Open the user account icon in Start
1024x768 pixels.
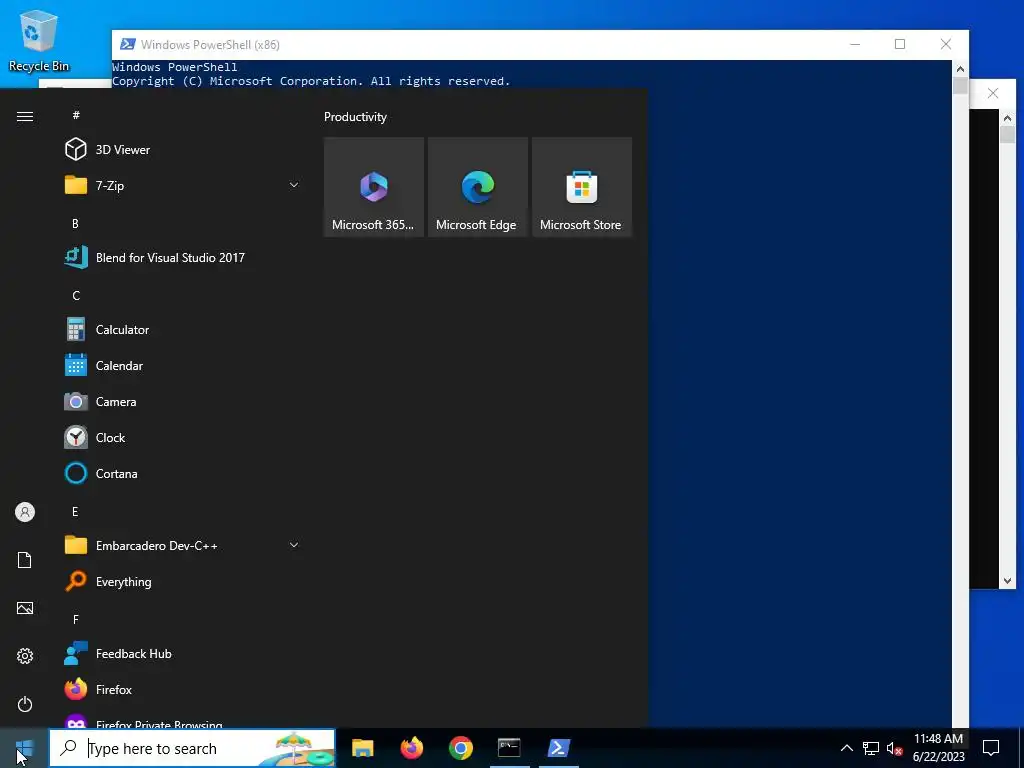(x=25, y=512)
